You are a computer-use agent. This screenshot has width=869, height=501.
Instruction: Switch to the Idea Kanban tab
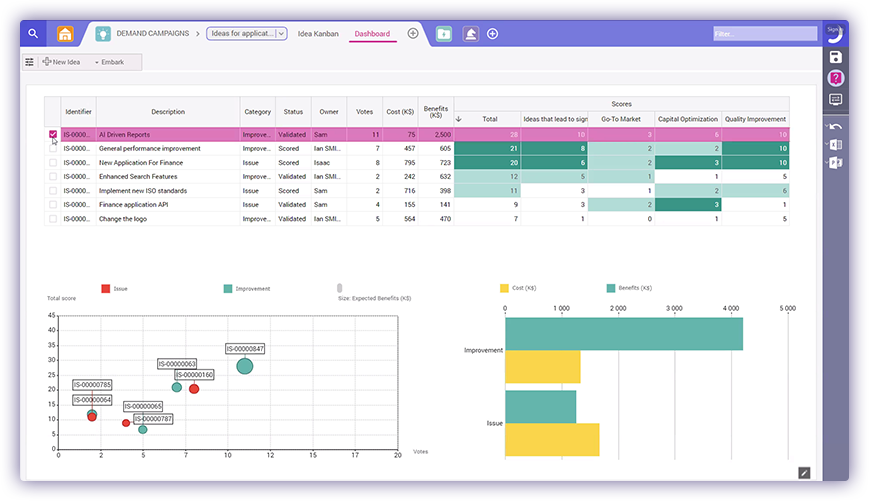click(x=318, y=33)
